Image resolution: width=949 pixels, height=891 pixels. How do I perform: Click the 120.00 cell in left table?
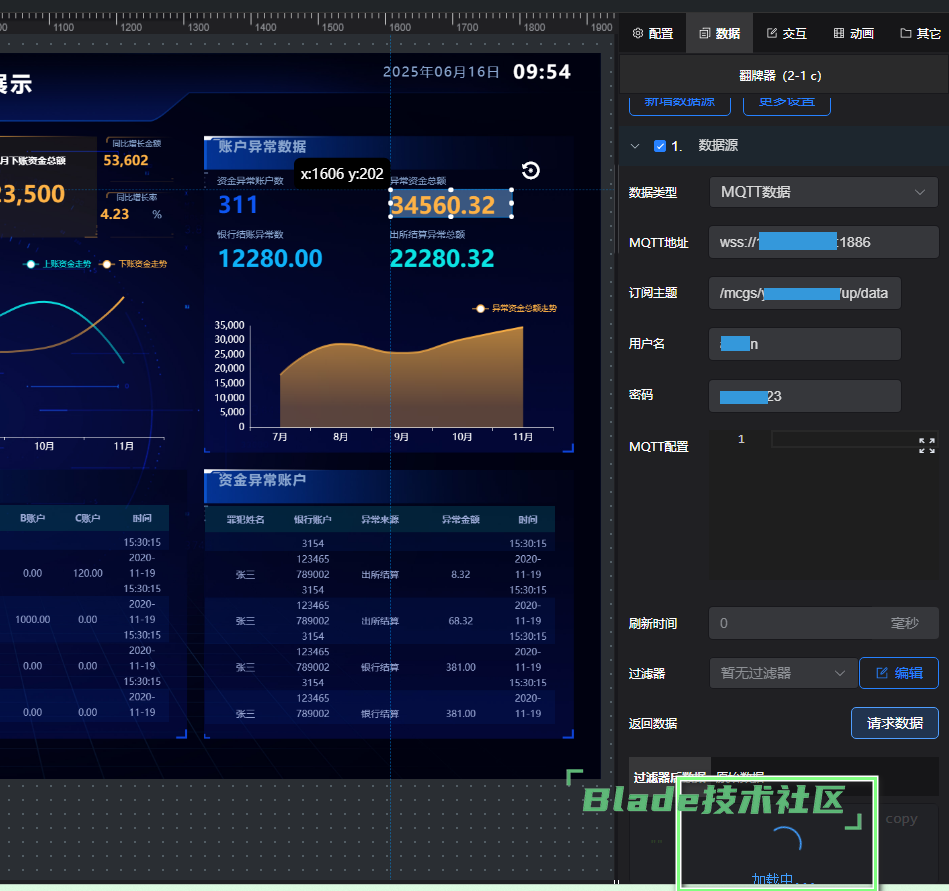[88, 573]
